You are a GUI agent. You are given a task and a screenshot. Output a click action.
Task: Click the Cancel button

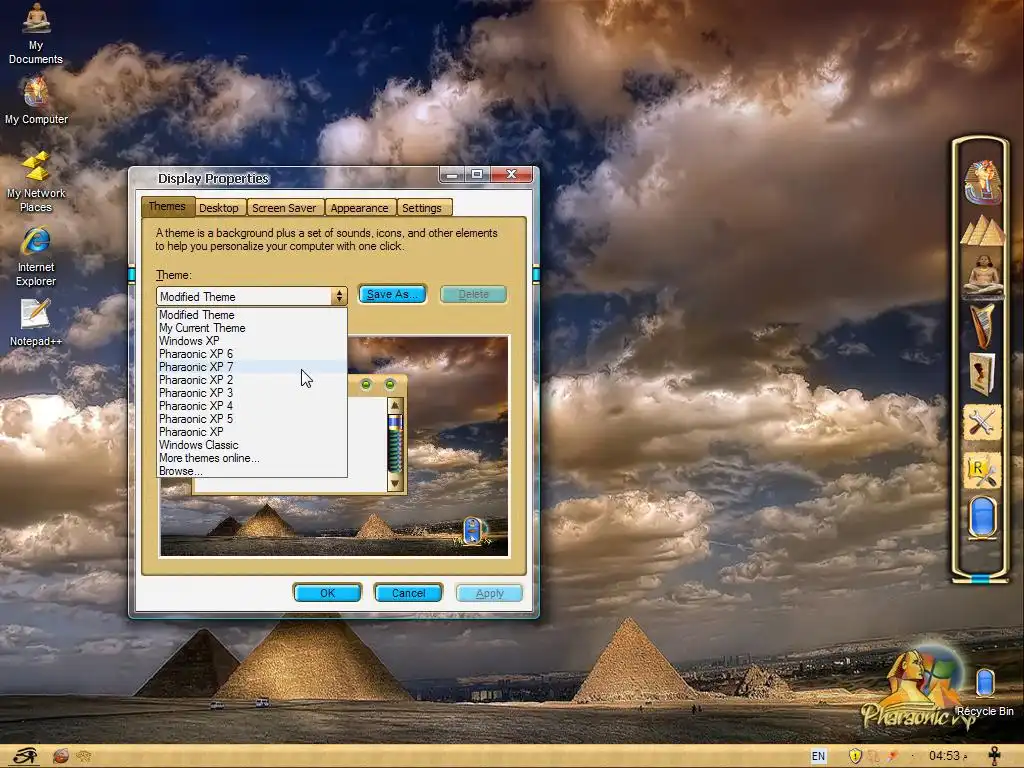tap(408, 593)
